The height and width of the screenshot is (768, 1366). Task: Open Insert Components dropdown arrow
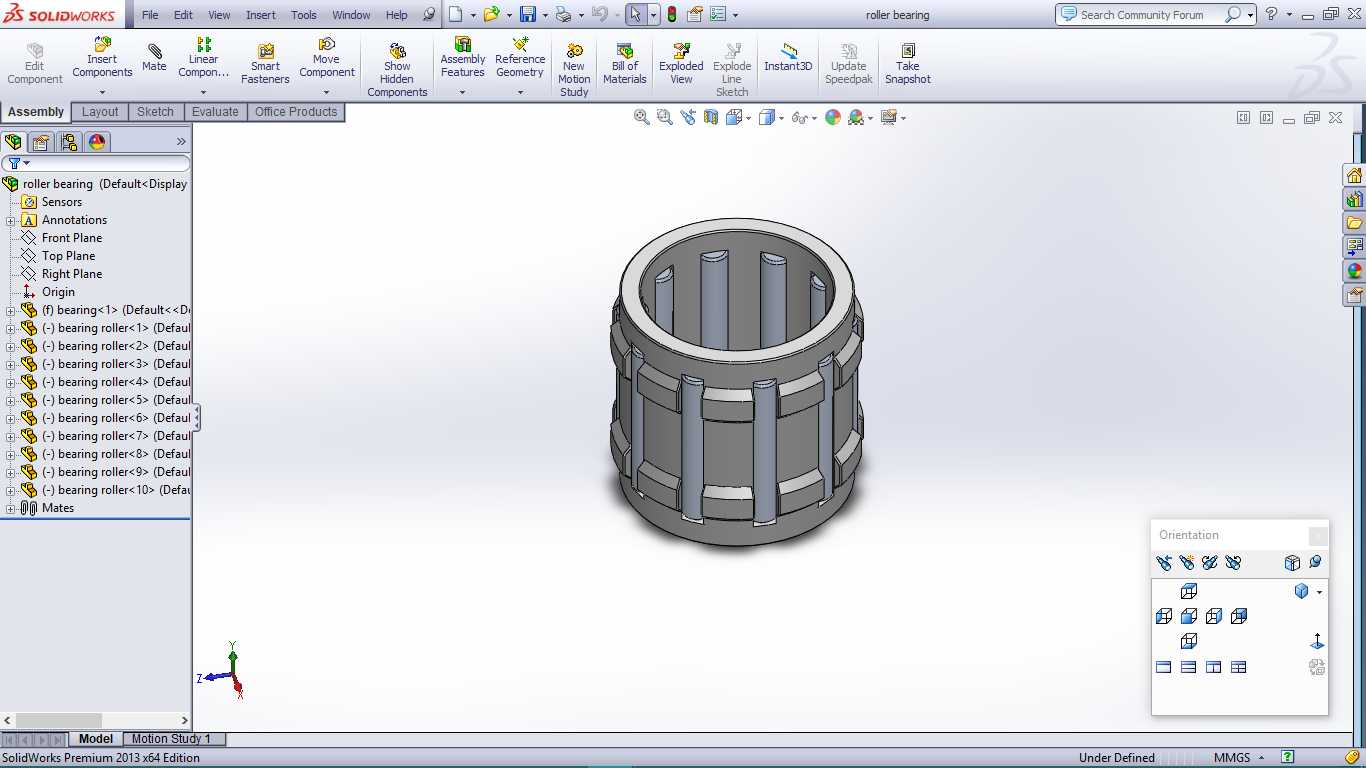point(102,92)
